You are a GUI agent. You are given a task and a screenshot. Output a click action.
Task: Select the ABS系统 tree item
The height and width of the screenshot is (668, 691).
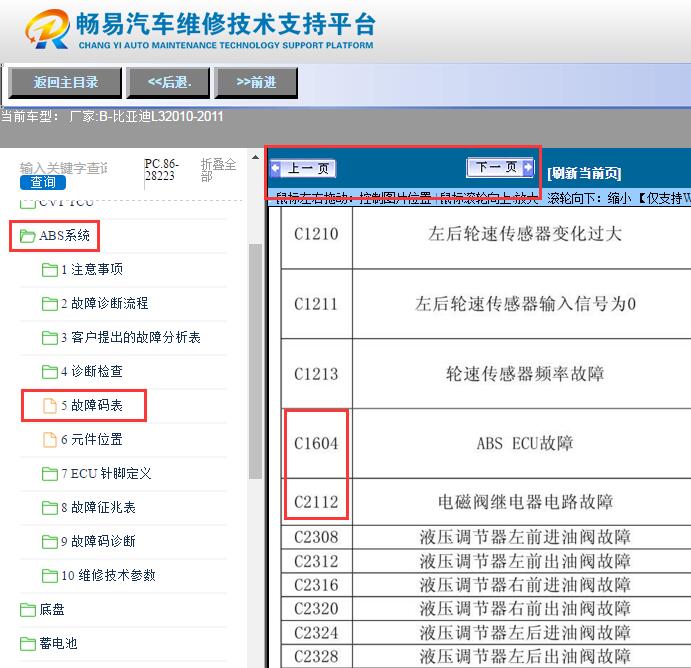pos(64,236)
